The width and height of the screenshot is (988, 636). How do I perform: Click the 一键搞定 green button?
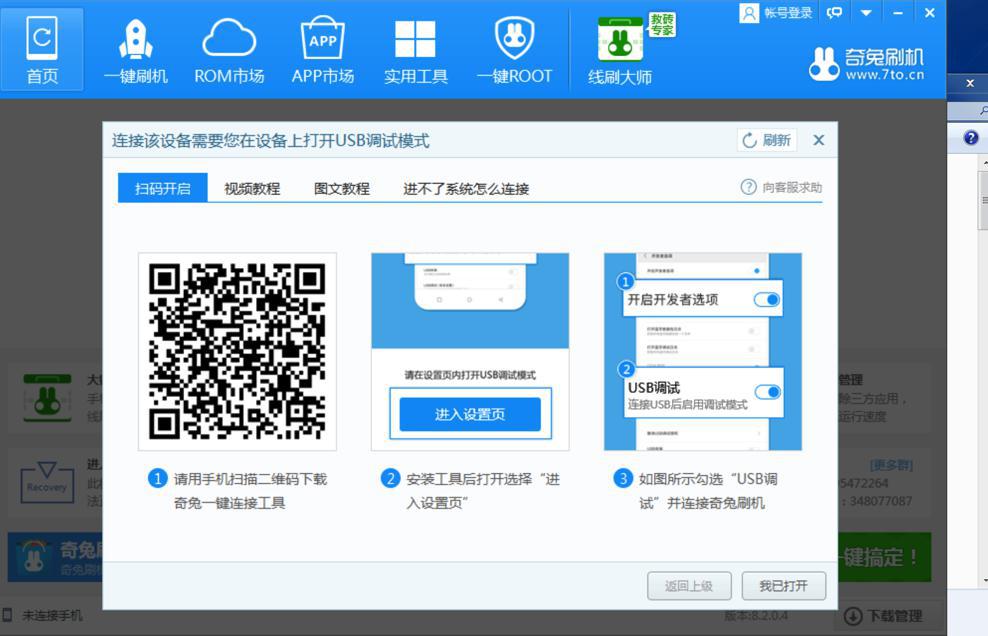point(884,557)
